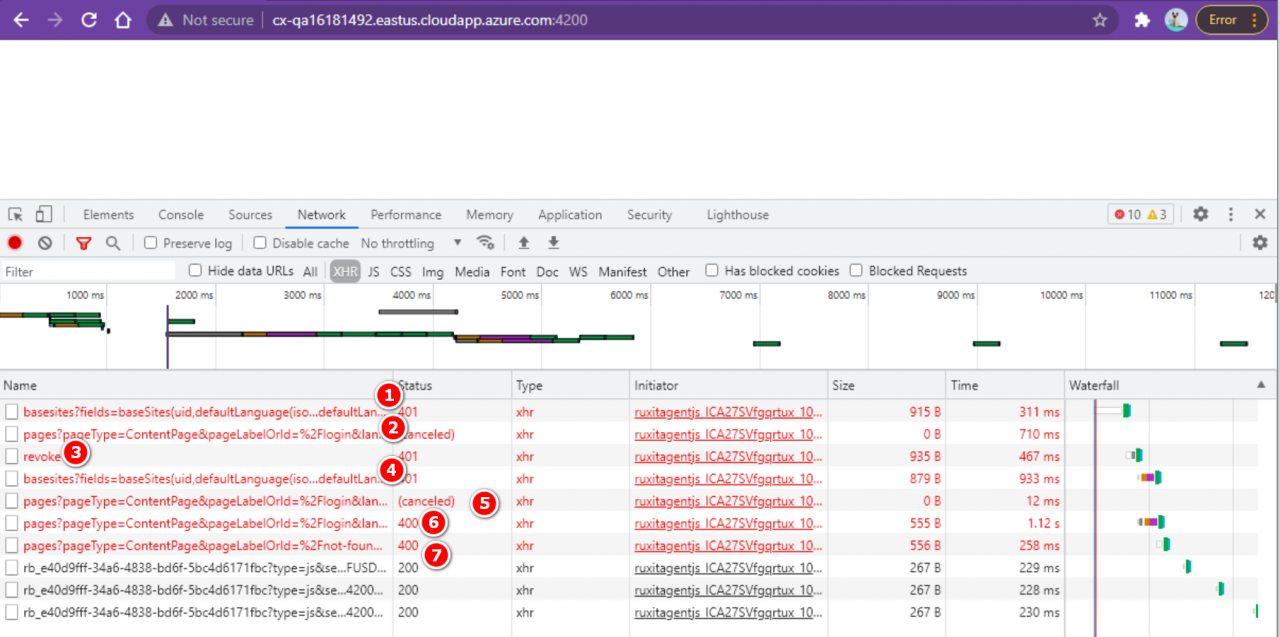Switch to the Console tab
1280x637 pixels.
(x=181, y=215)
